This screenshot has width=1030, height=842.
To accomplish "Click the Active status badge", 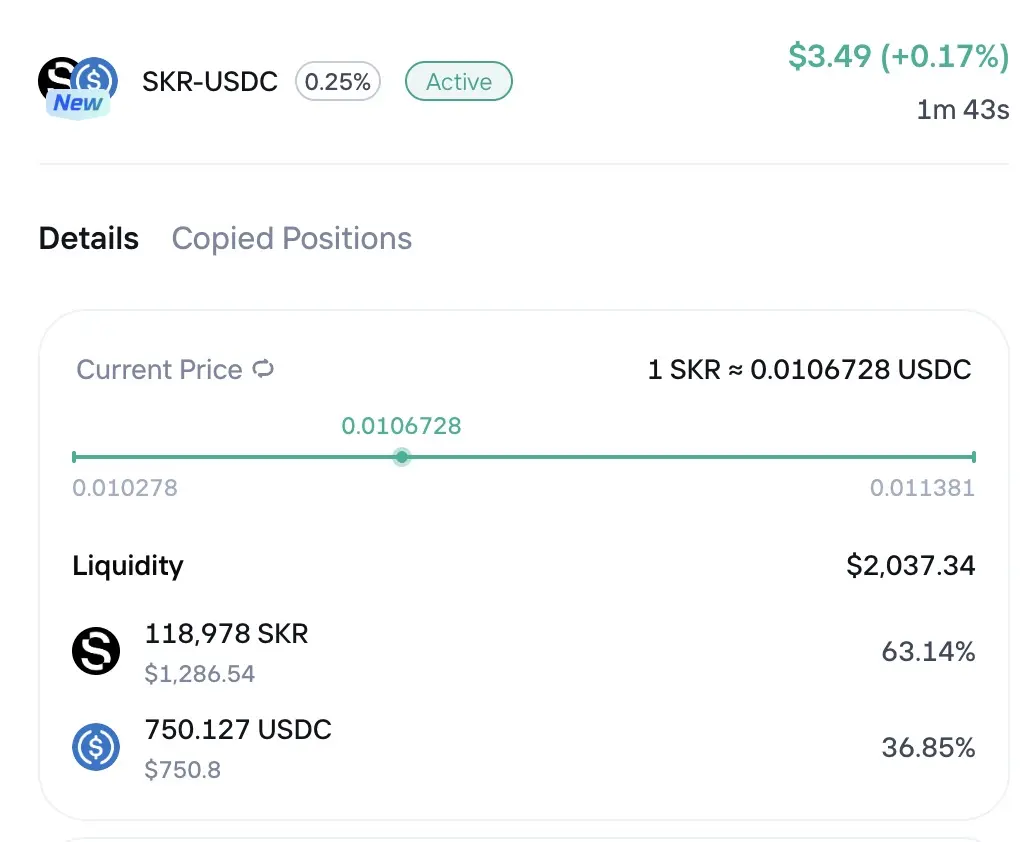I will coord(459,82).
